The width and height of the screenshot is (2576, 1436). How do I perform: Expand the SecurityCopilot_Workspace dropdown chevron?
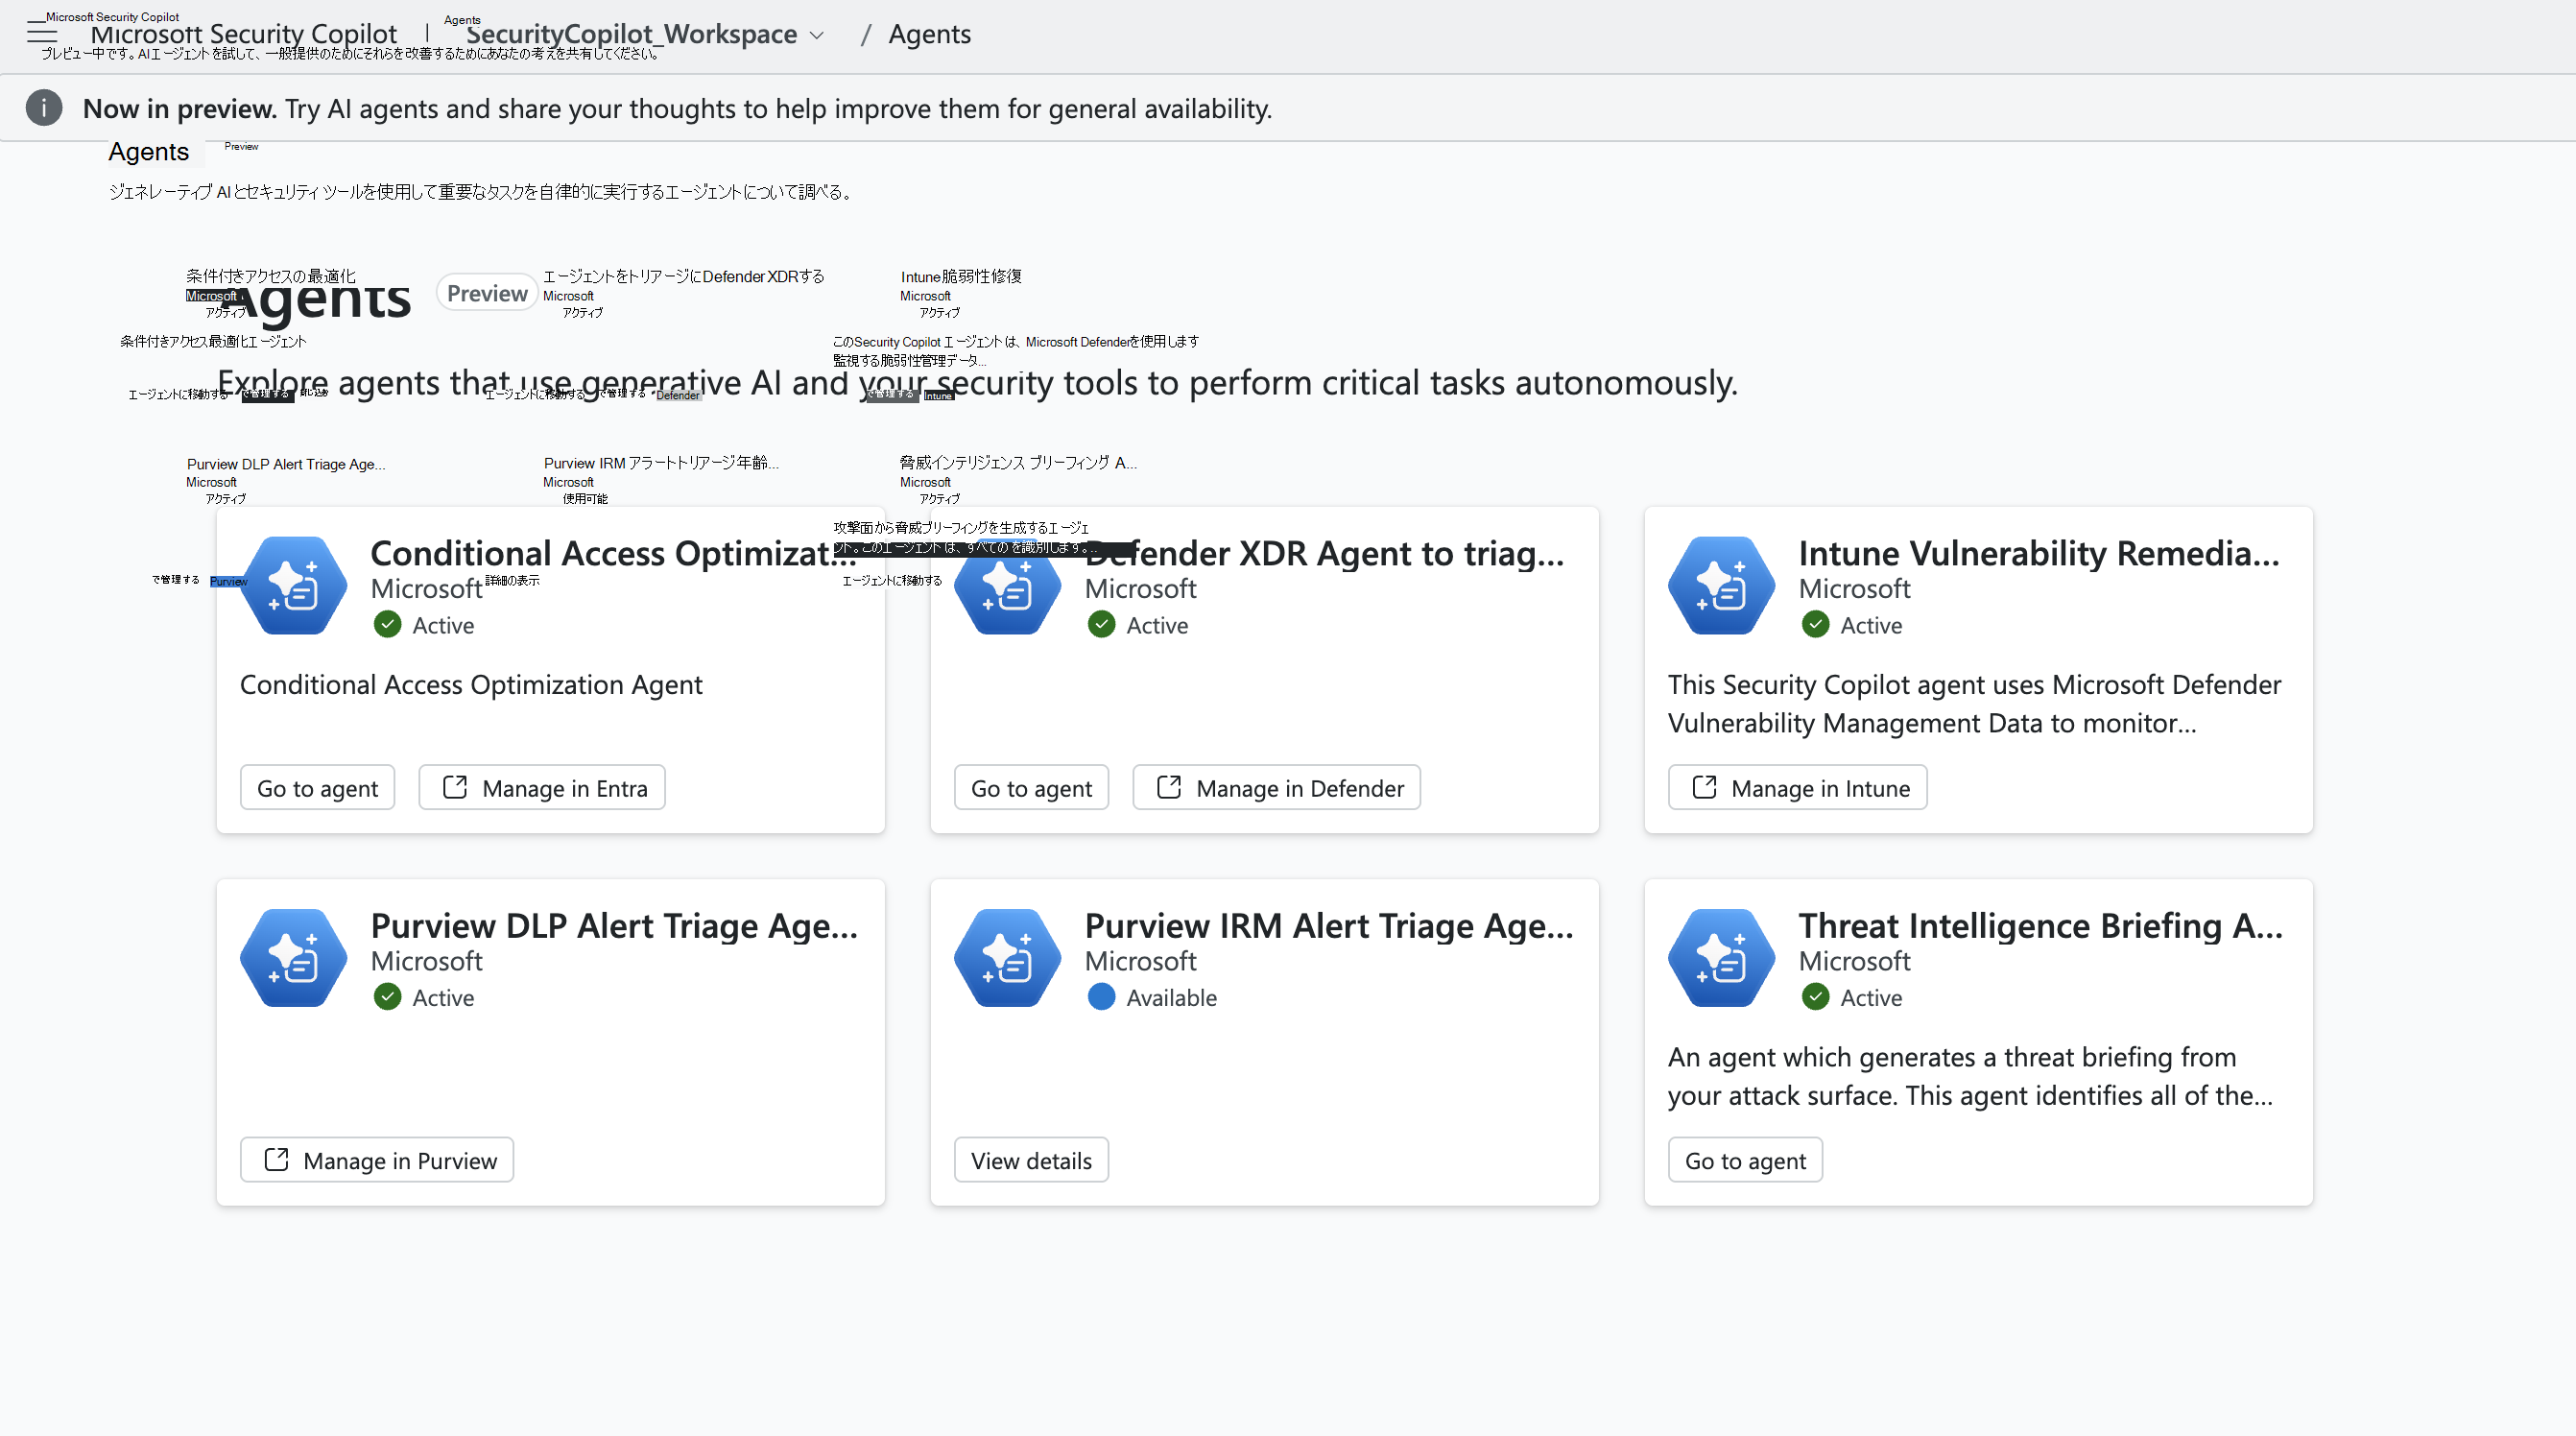pyautogui.click(x=817, y=35)
